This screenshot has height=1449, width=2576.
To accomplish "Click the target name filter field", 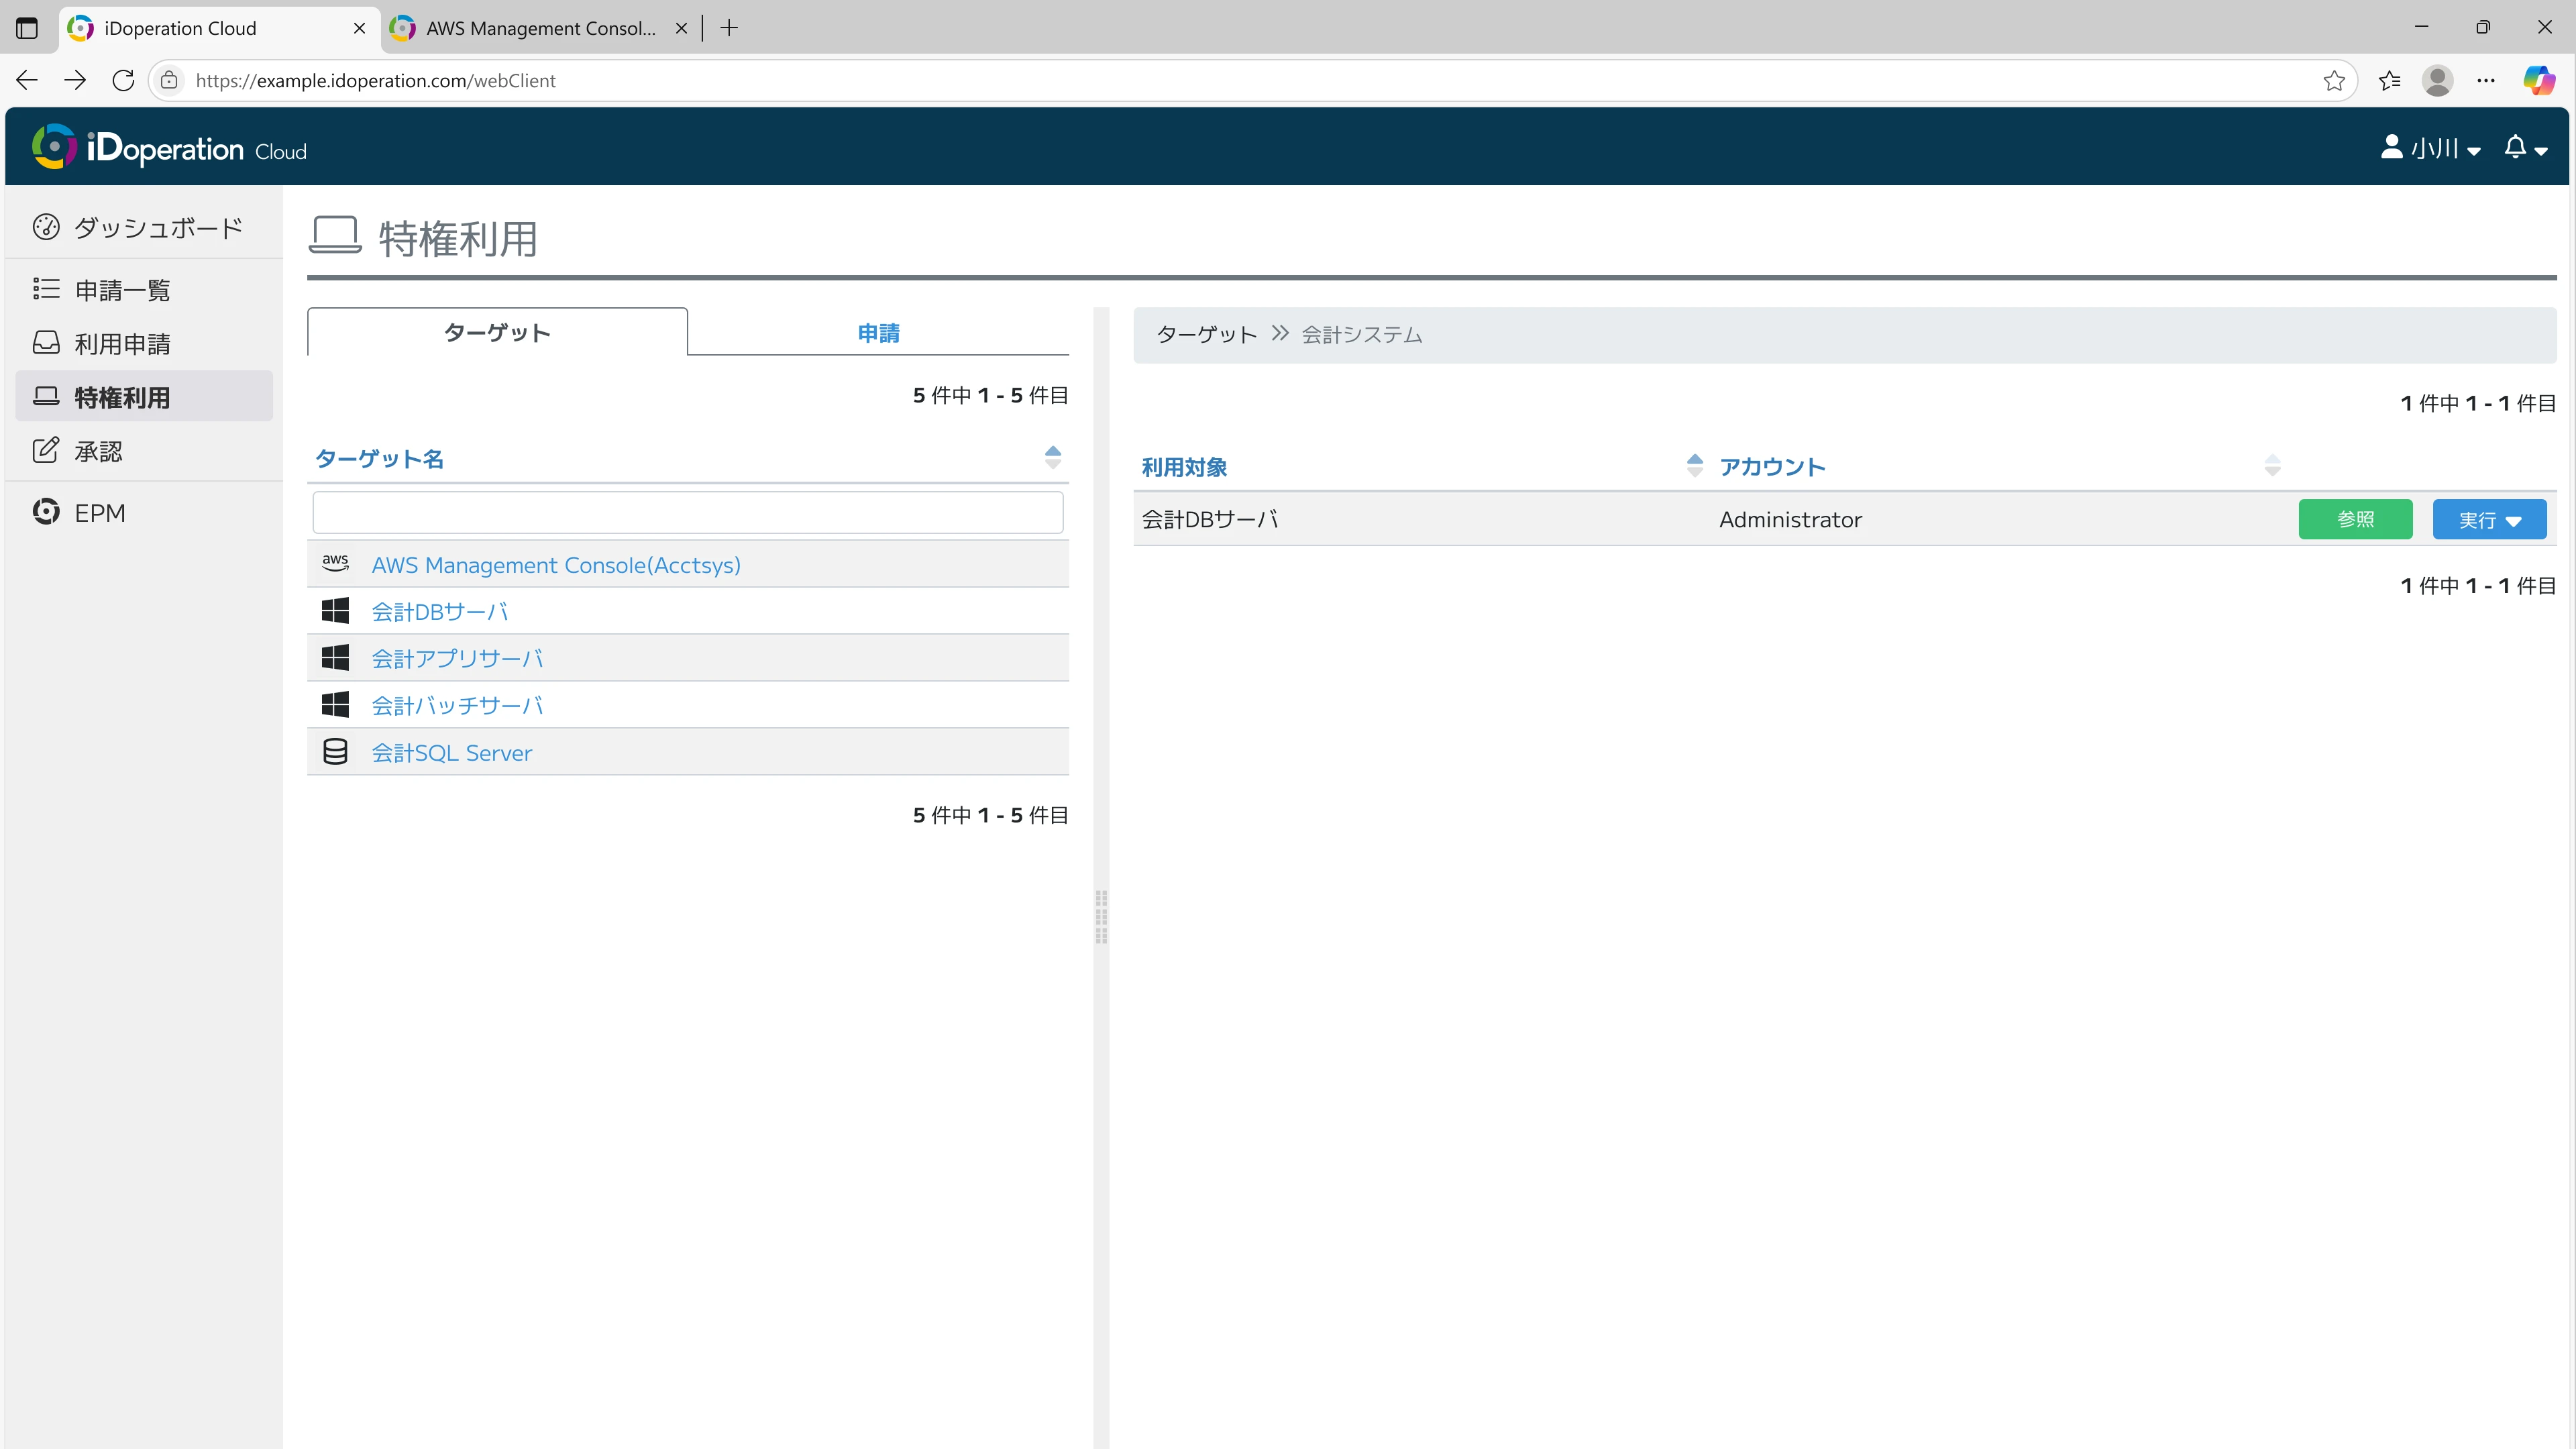I will (687, 512).
